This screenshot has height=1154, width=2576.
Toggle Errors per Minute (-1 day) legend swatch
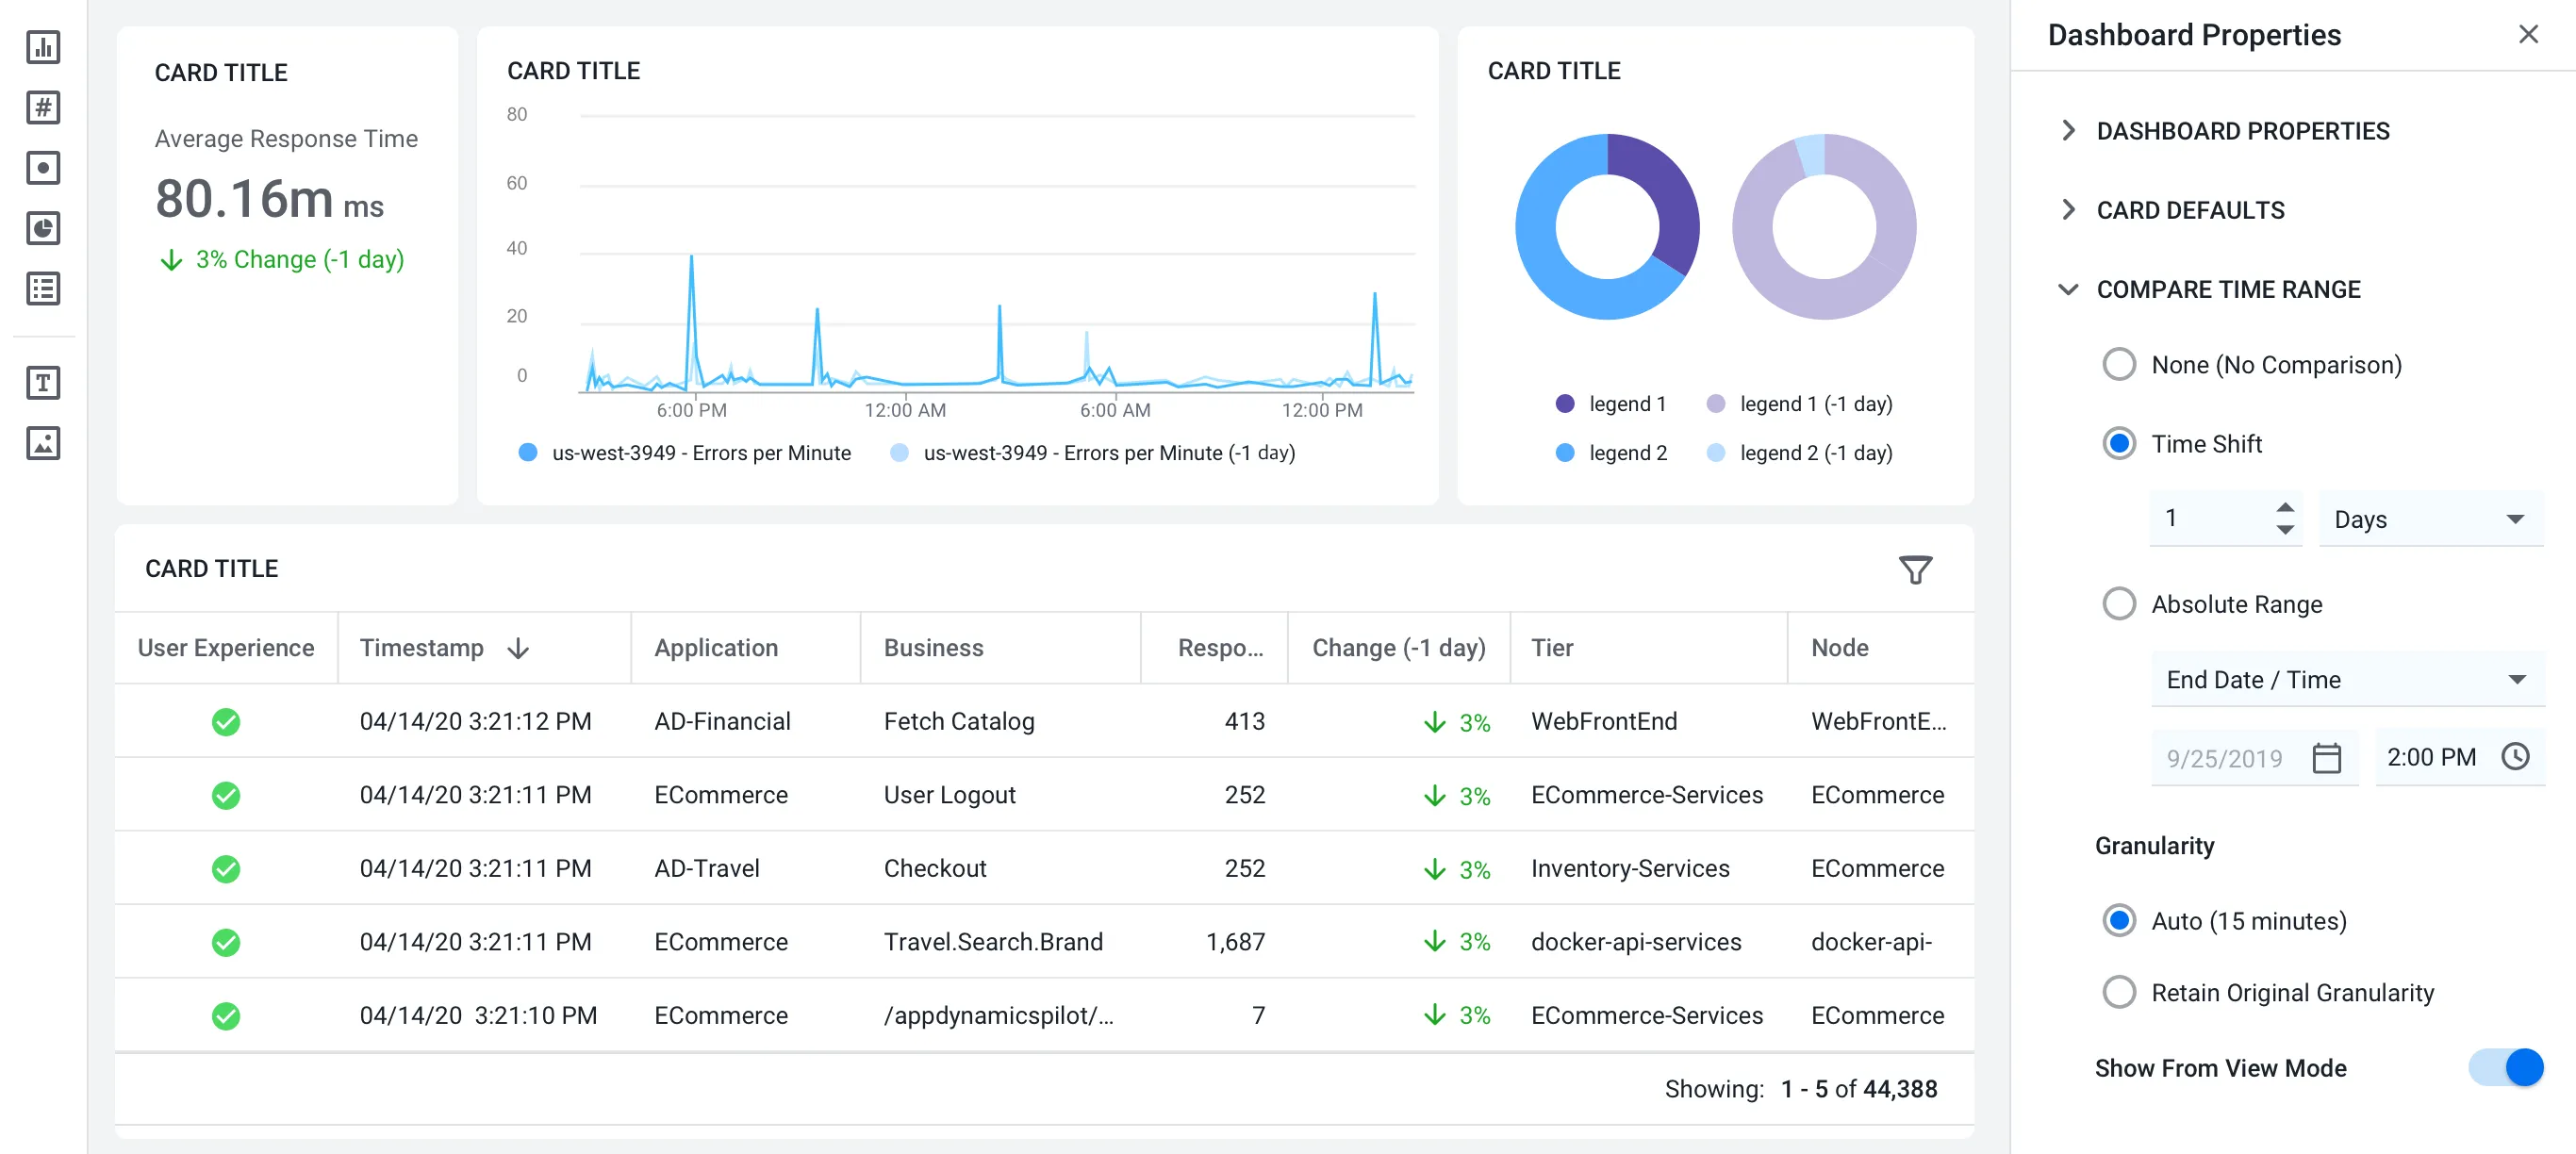click(899, 452)
